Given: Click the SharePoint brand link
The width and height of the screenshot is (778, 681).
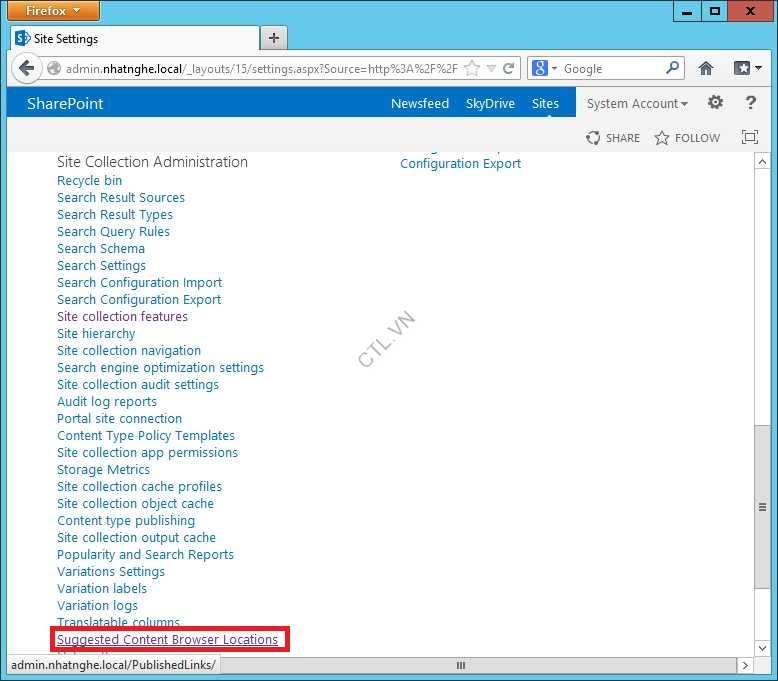Looking at the screenshot, I should point(65,103).
